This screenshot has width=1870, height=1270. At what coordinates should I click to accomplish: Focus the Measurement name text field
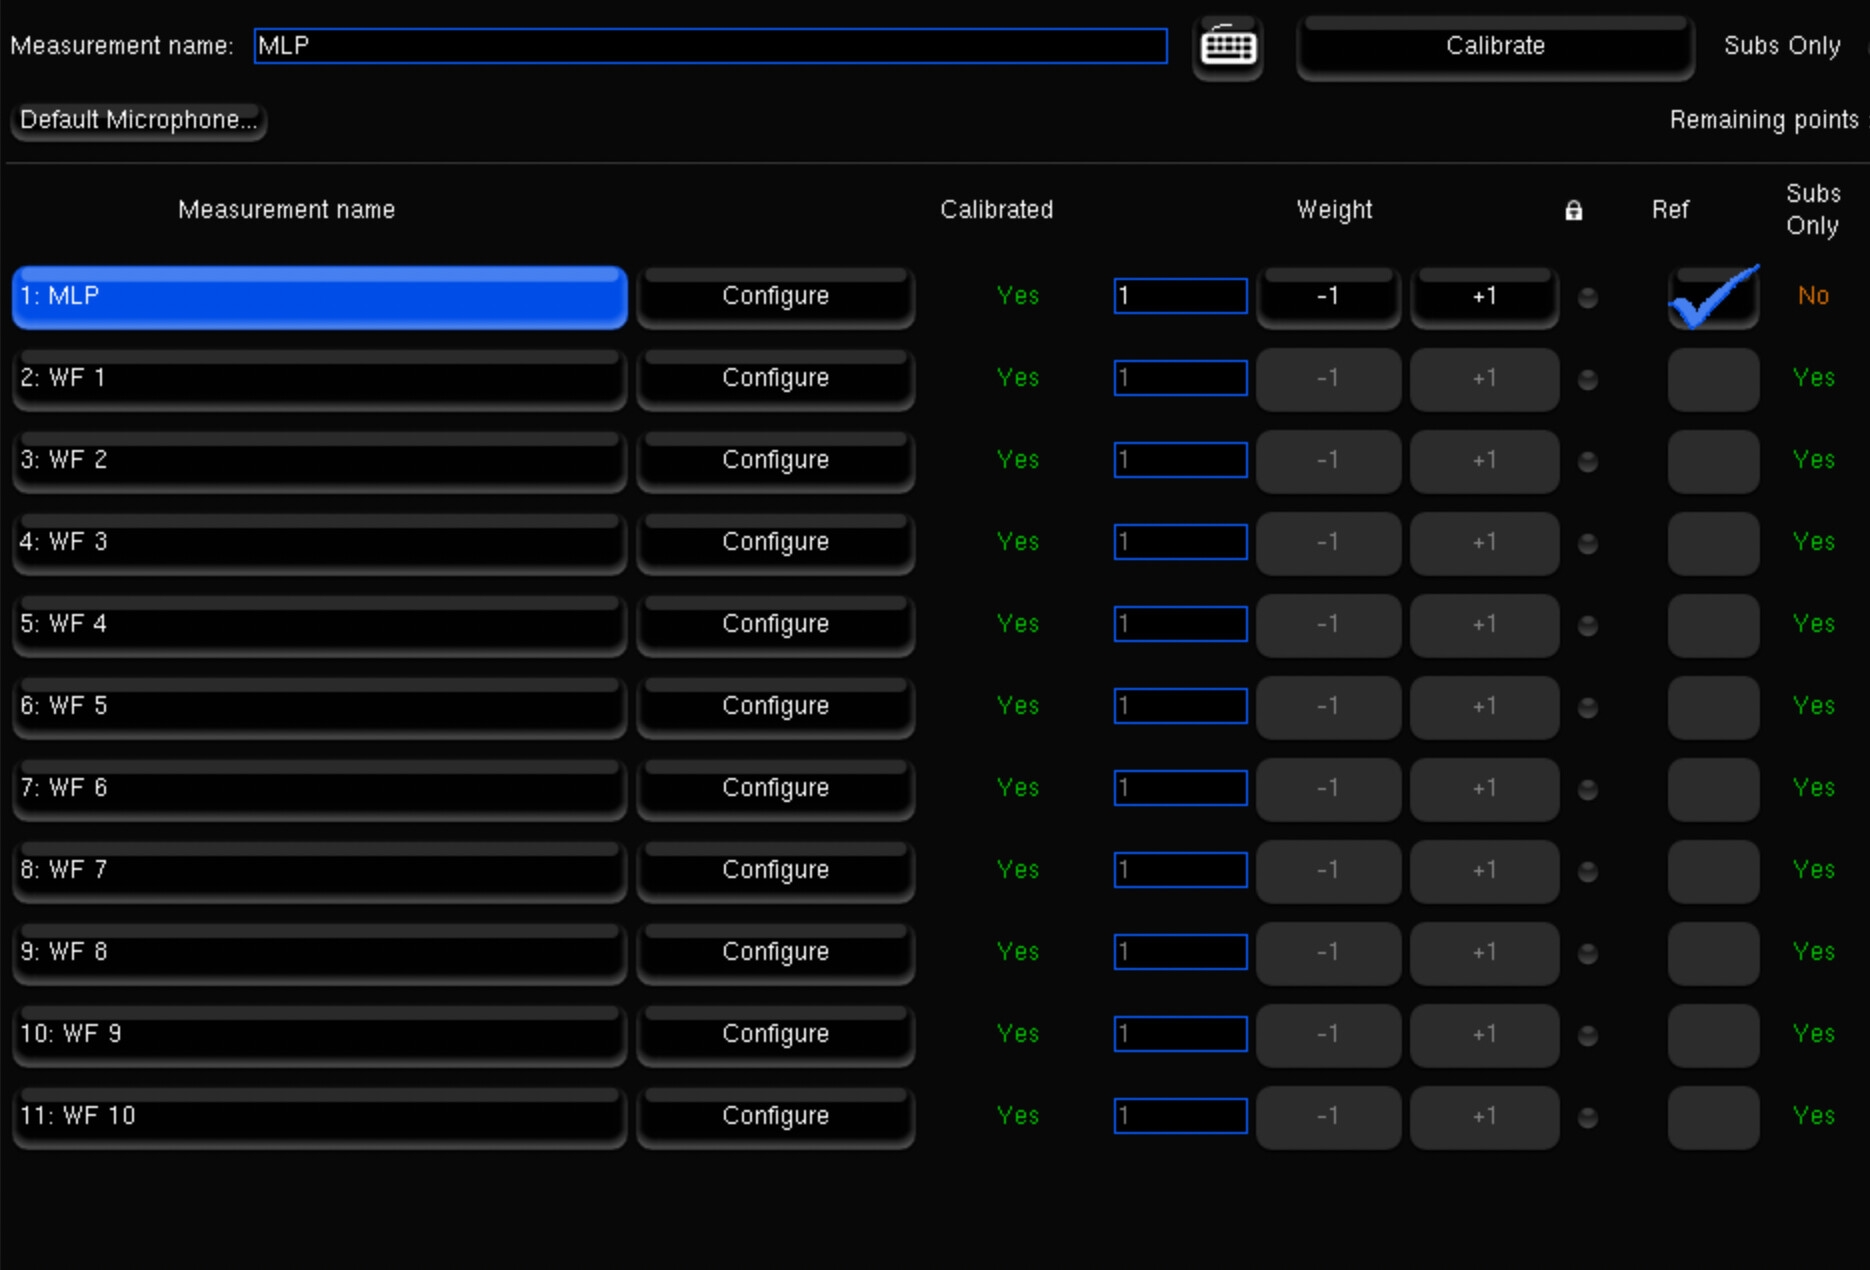[710, 46]
